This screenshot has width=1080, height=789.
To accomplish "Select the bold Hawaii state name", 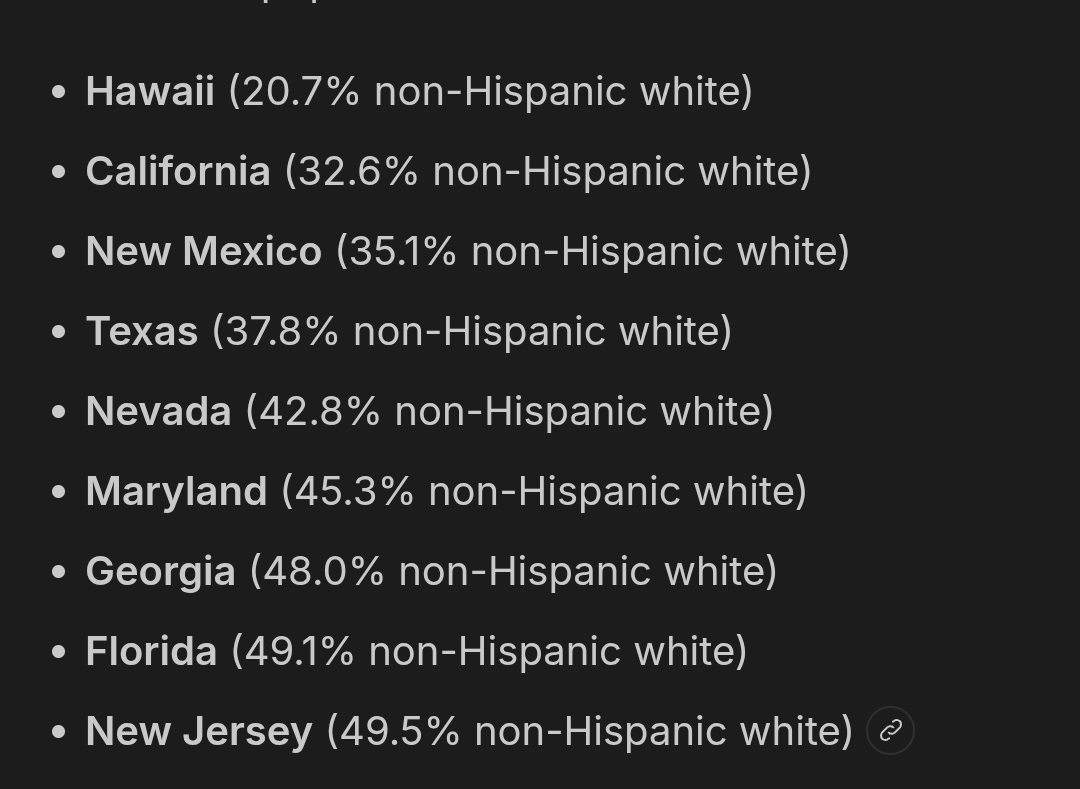I will point(150,91).
